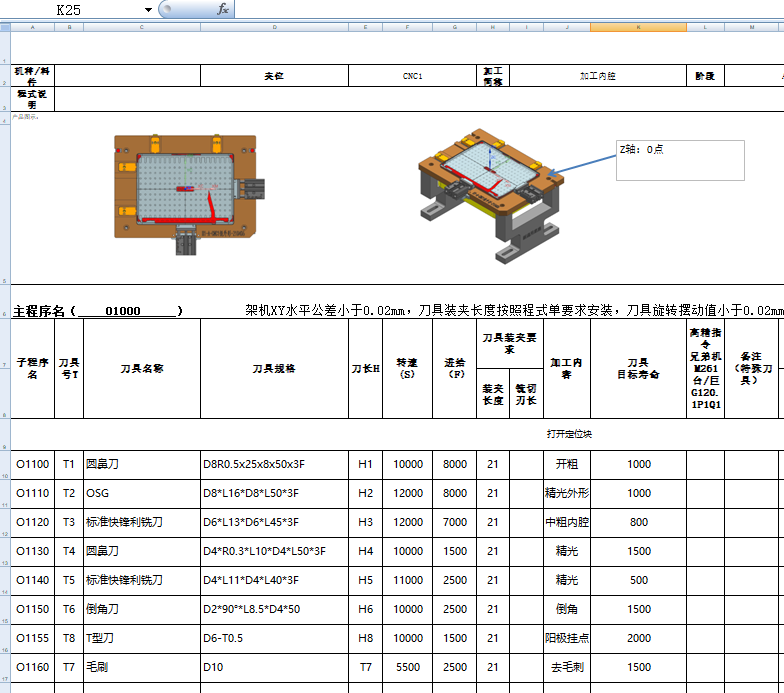Click the 精光外形 process cell
Screen dimensions: 784x693
(566, 494)
